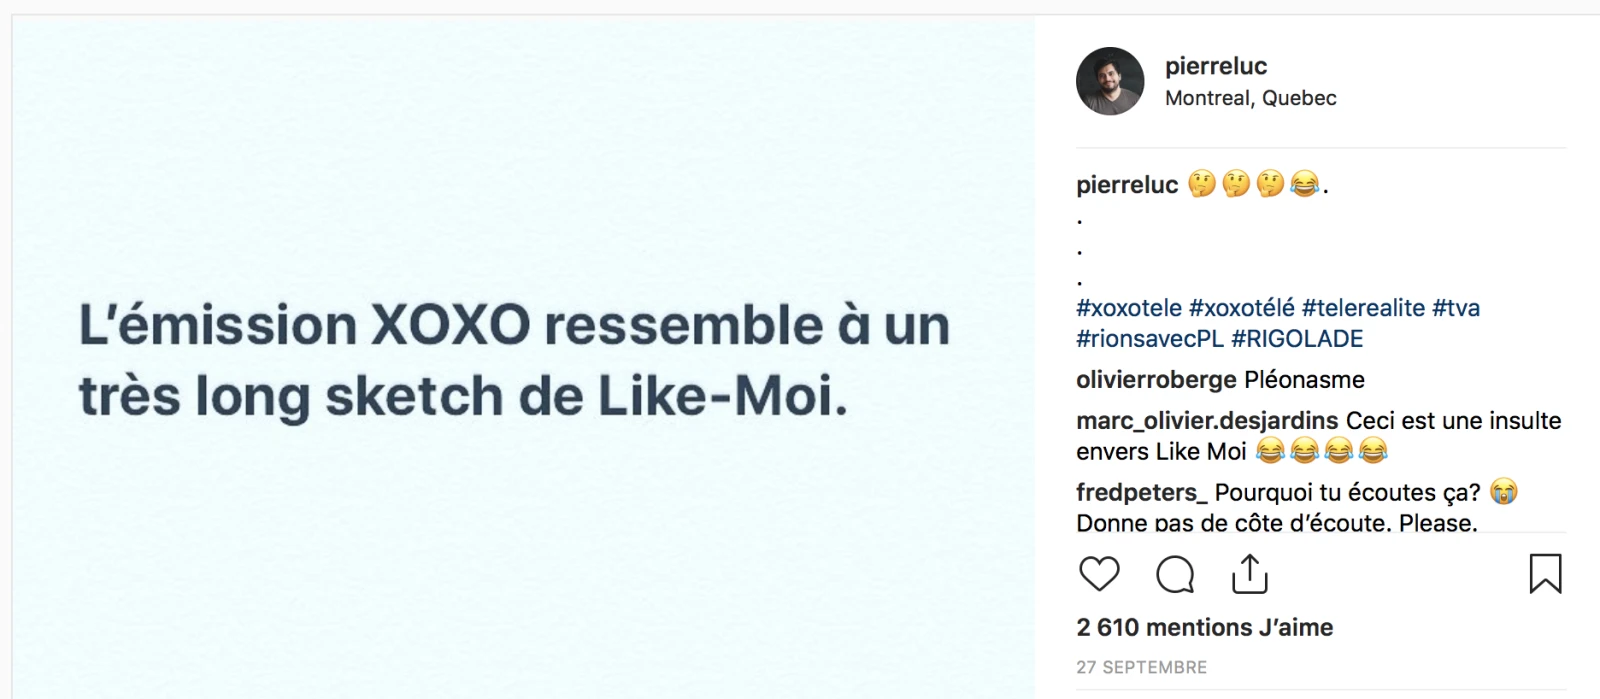This screenshot has width=1600, height=699.
Task: Visit marc_olivier.desjardins's profile
Action: click(1207, 421)
